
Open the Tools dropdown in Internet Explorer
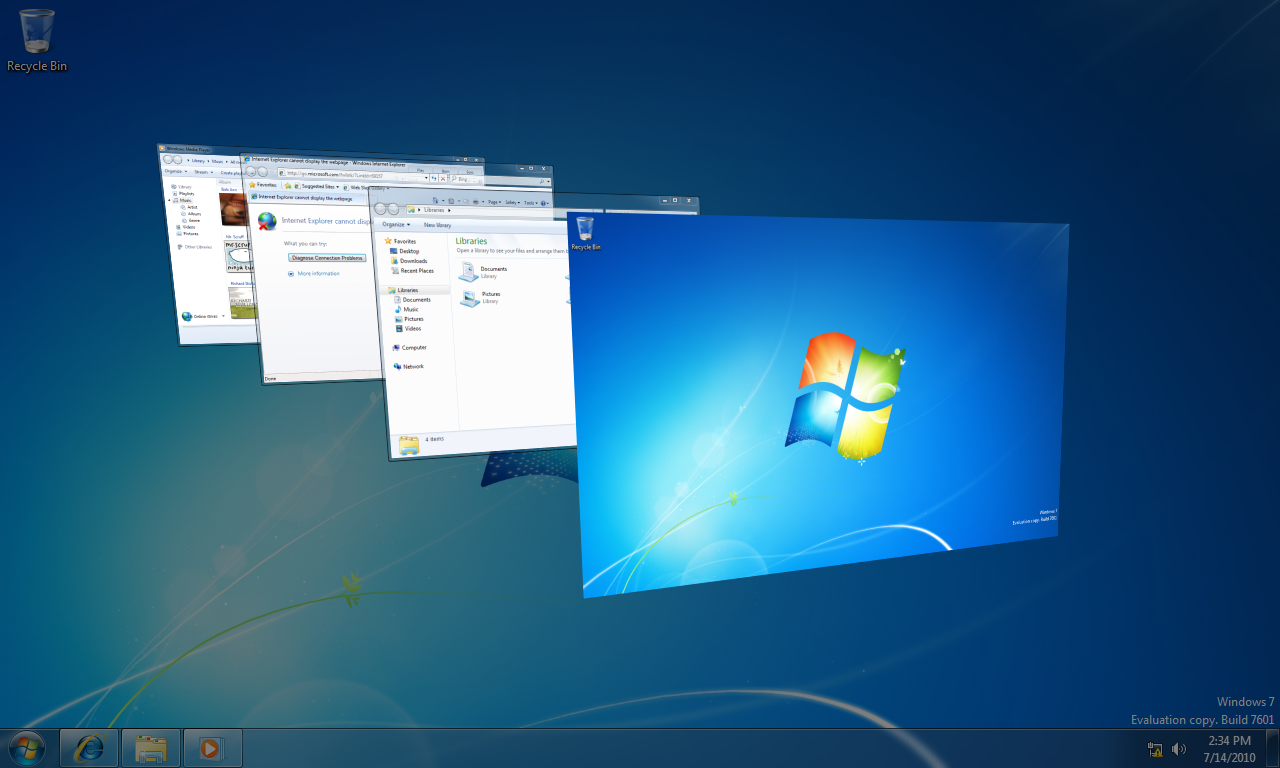click(531, 203)
